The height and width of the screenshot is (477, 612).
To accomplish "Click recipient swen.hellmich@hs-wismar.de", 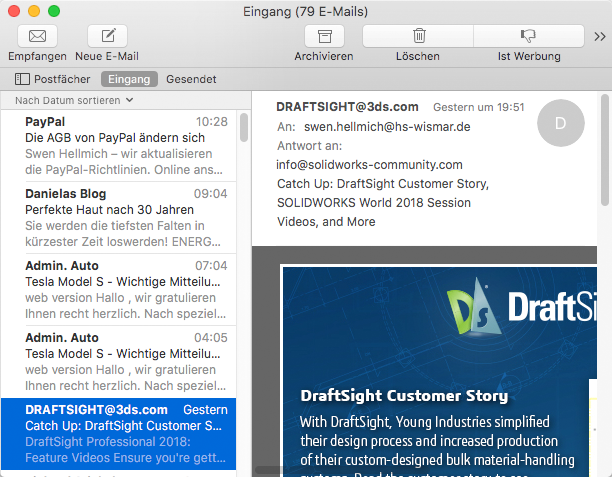I will pyautogui.click(x=387, y=127).
